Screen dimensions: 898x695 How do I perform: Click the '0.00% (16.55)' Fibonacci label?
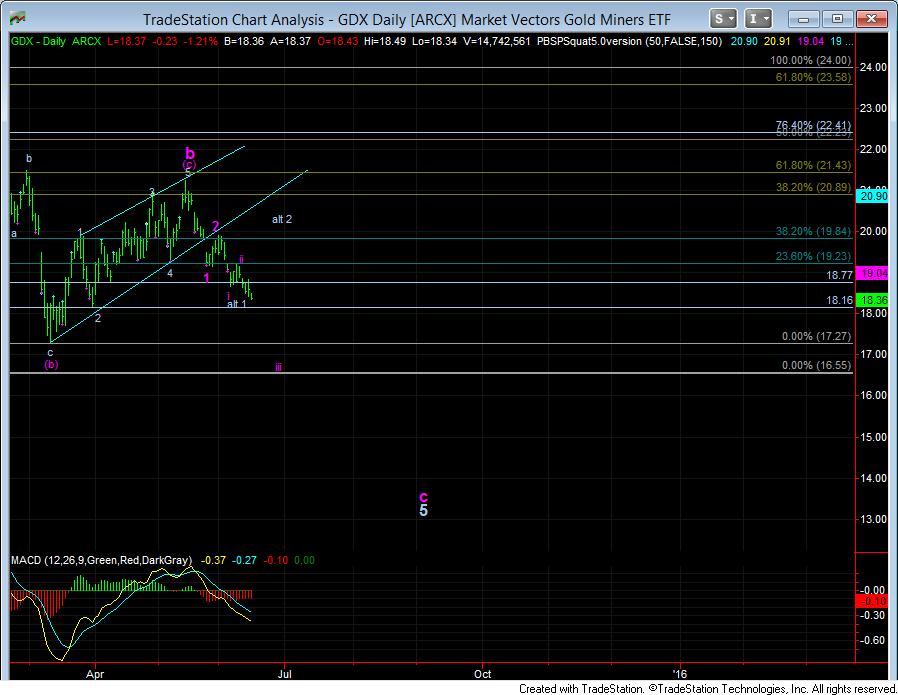(817, 366)
